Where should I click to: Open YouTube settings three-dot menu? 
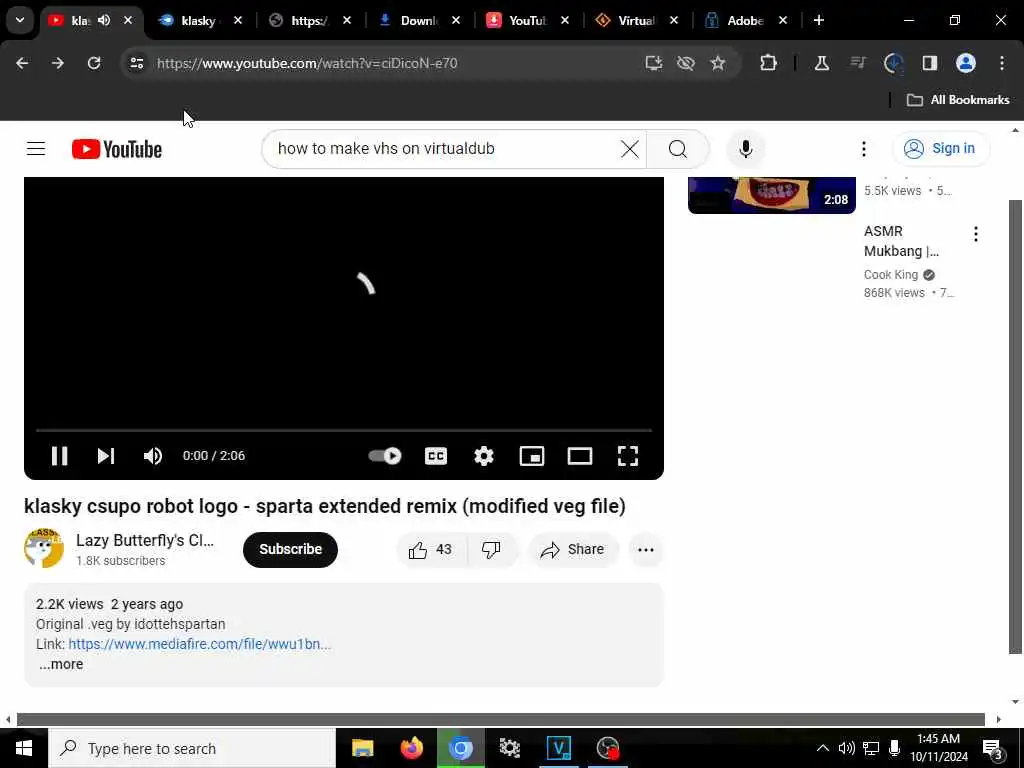click(x=863, y=149)
